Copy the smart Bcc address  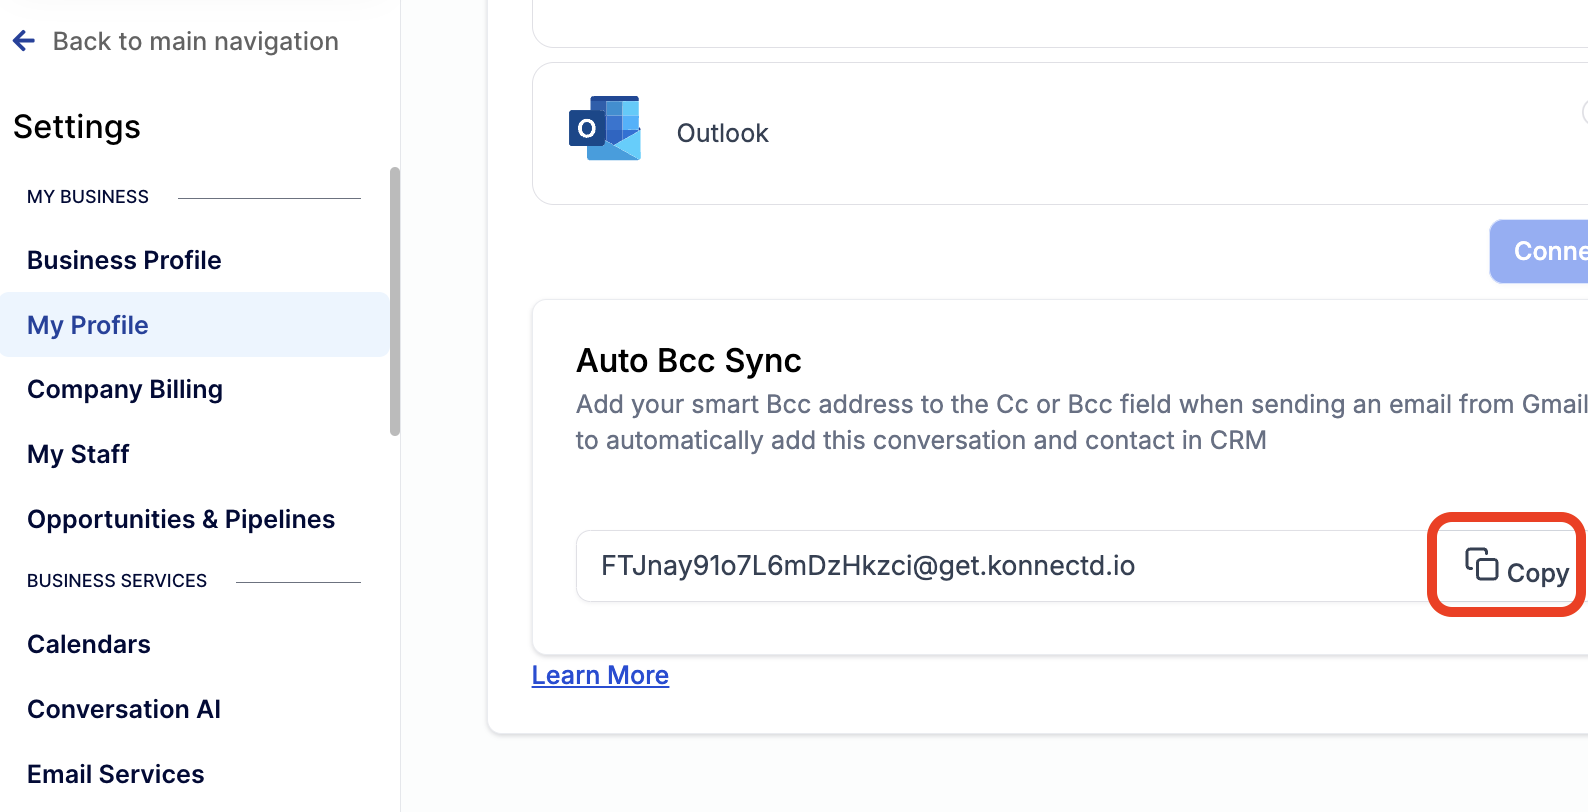coord(1516,568)
